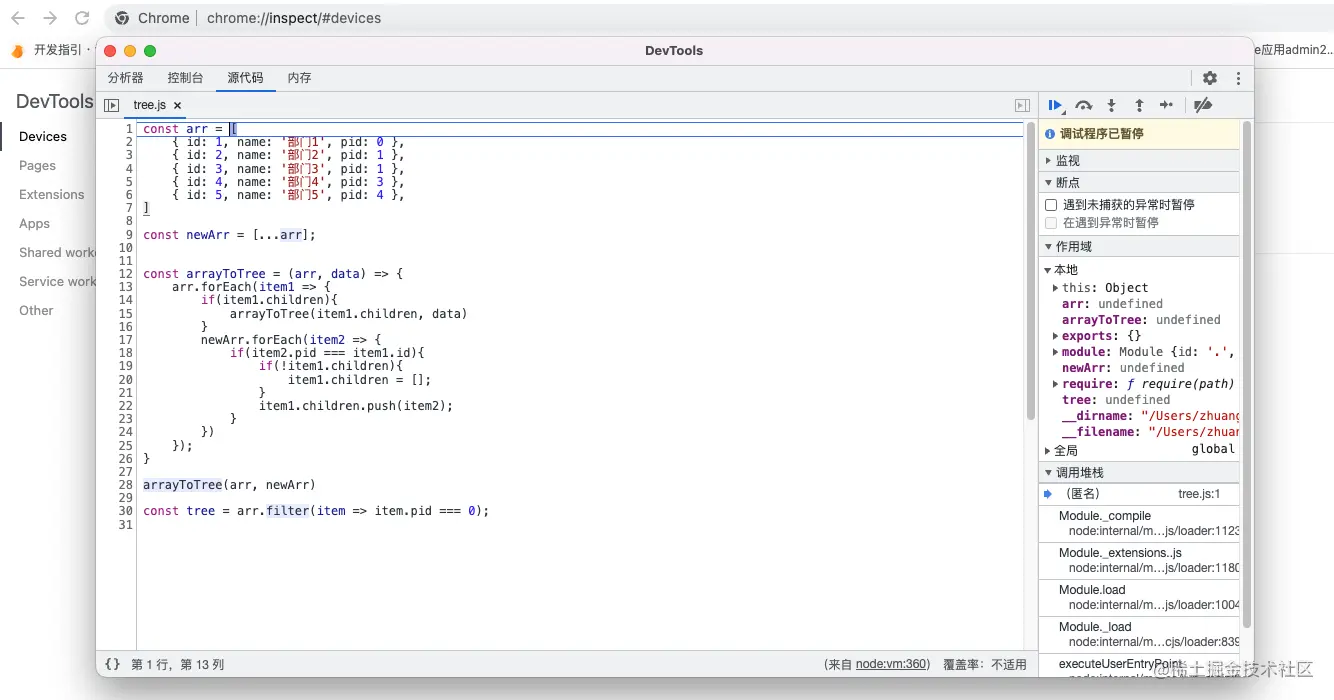Click the __dirname scope entry
Screen dimensions: 1334x700
[x=1150, y=416]
